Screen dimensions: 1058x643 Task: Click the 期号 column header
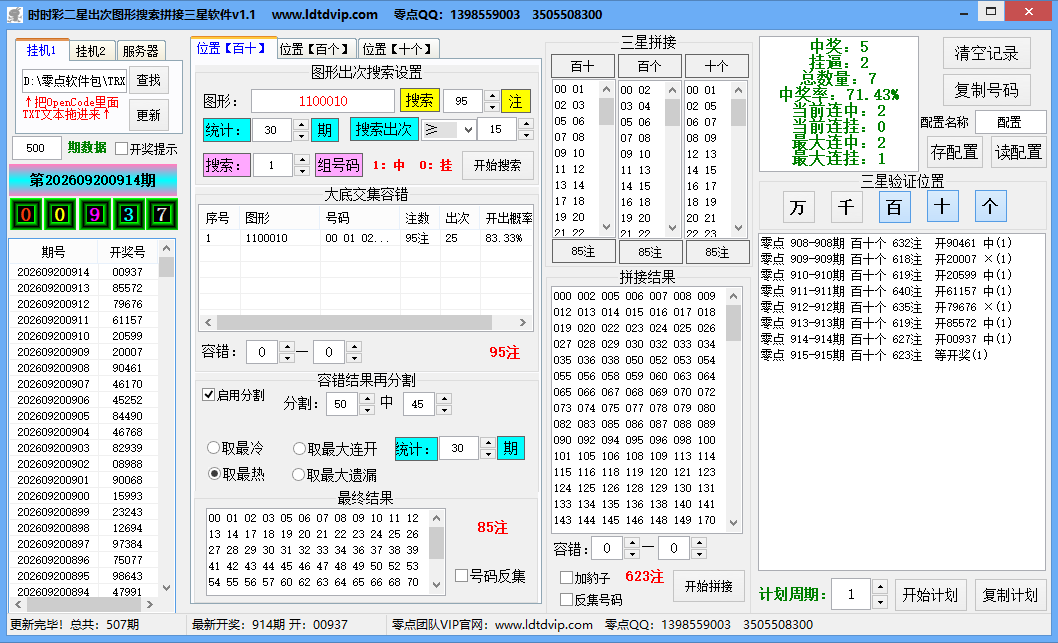pos(53,252)
